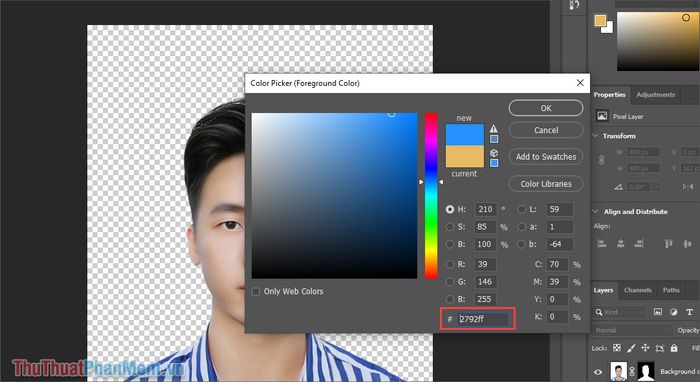Select the B brightness radio button
Viewport: 700px width, 382px height.
[x=450, y=244]
